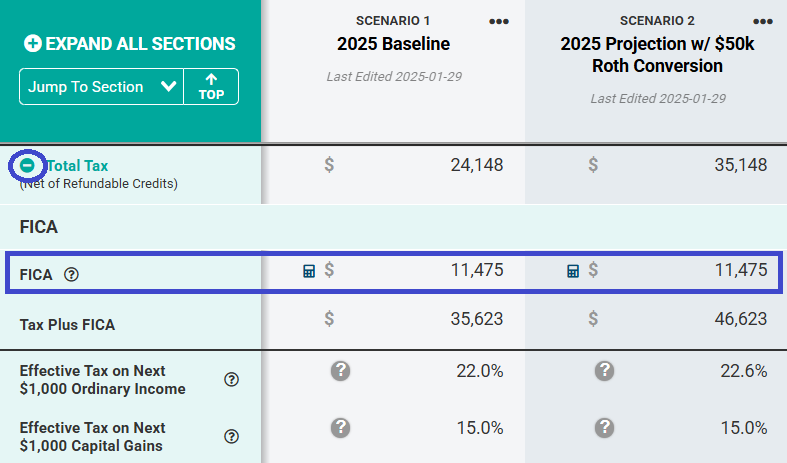787x463 pixels.
Task: Click Scenario 1 ordinary income gray question icon
Action: [x=340, y=371]
